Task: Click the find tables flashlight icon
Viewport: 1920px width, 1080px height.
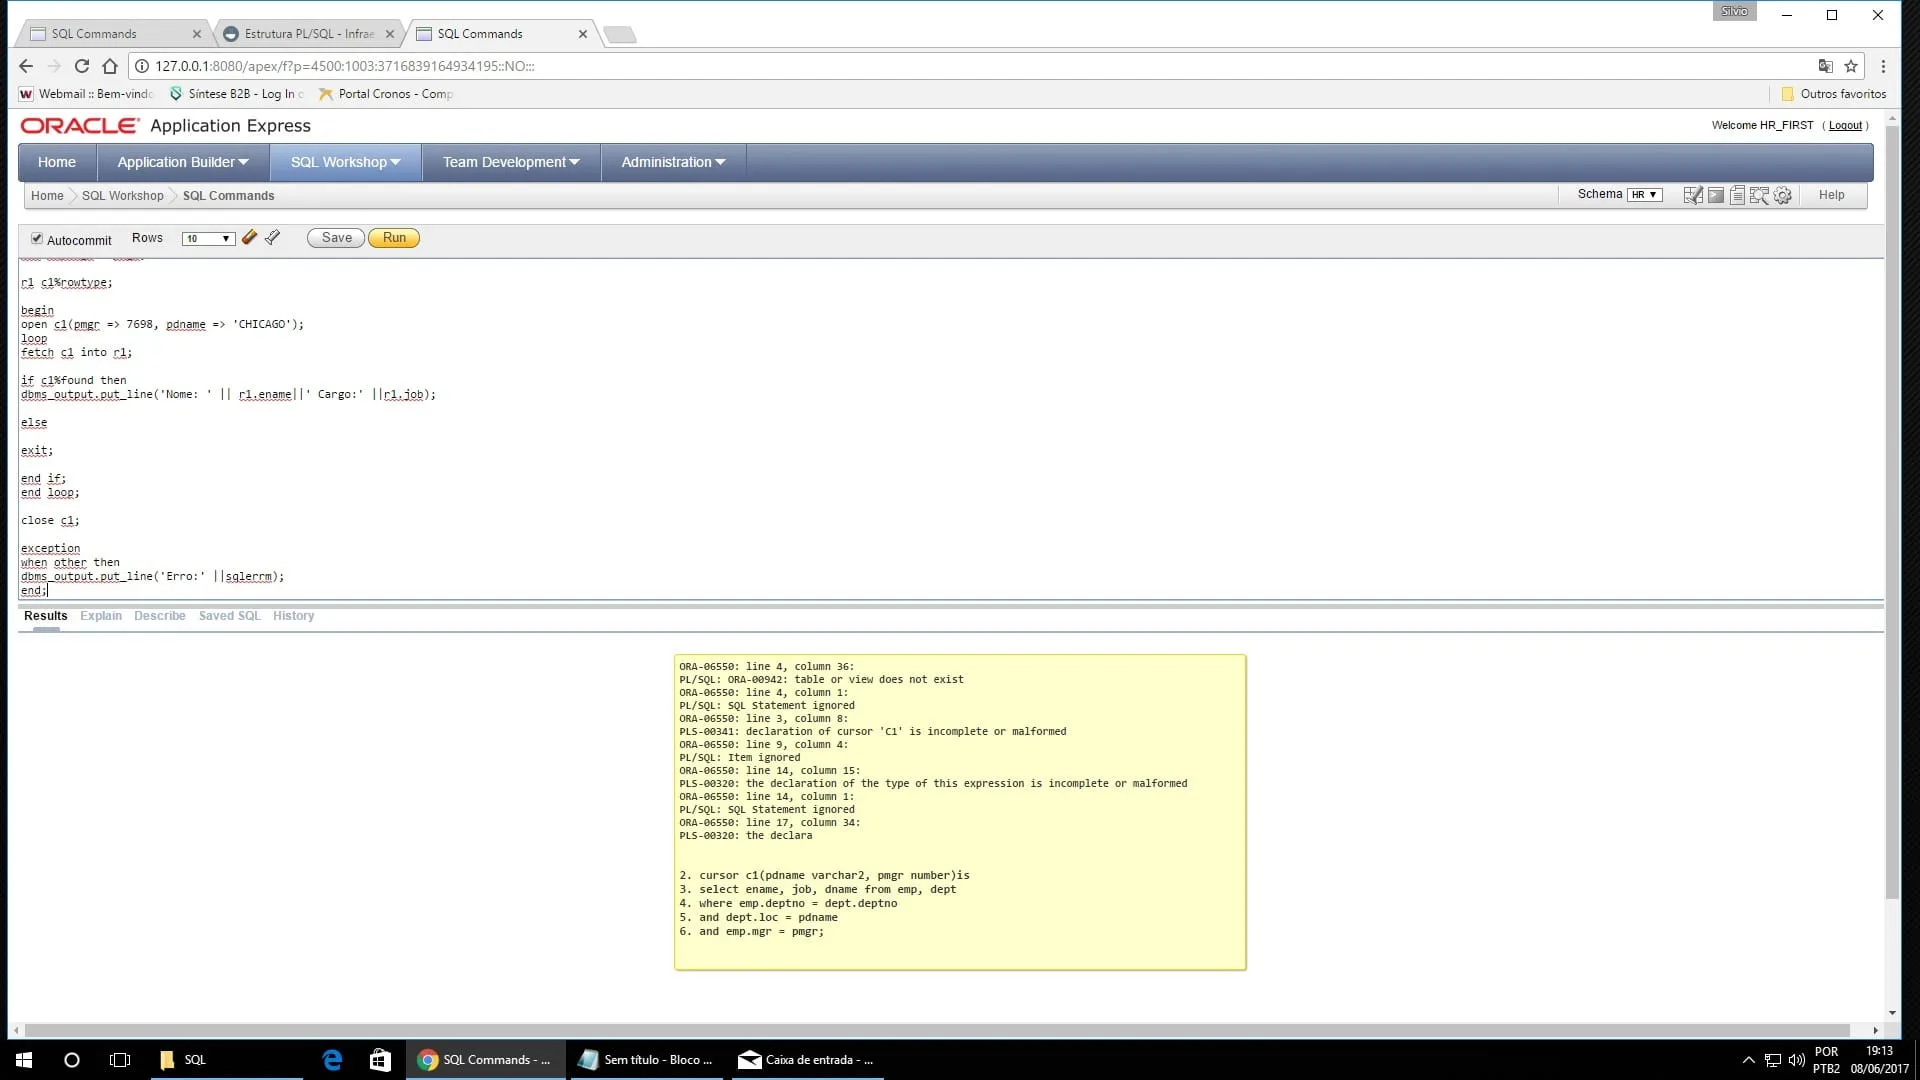Action: pyautogui.click(x=272, y=238)
